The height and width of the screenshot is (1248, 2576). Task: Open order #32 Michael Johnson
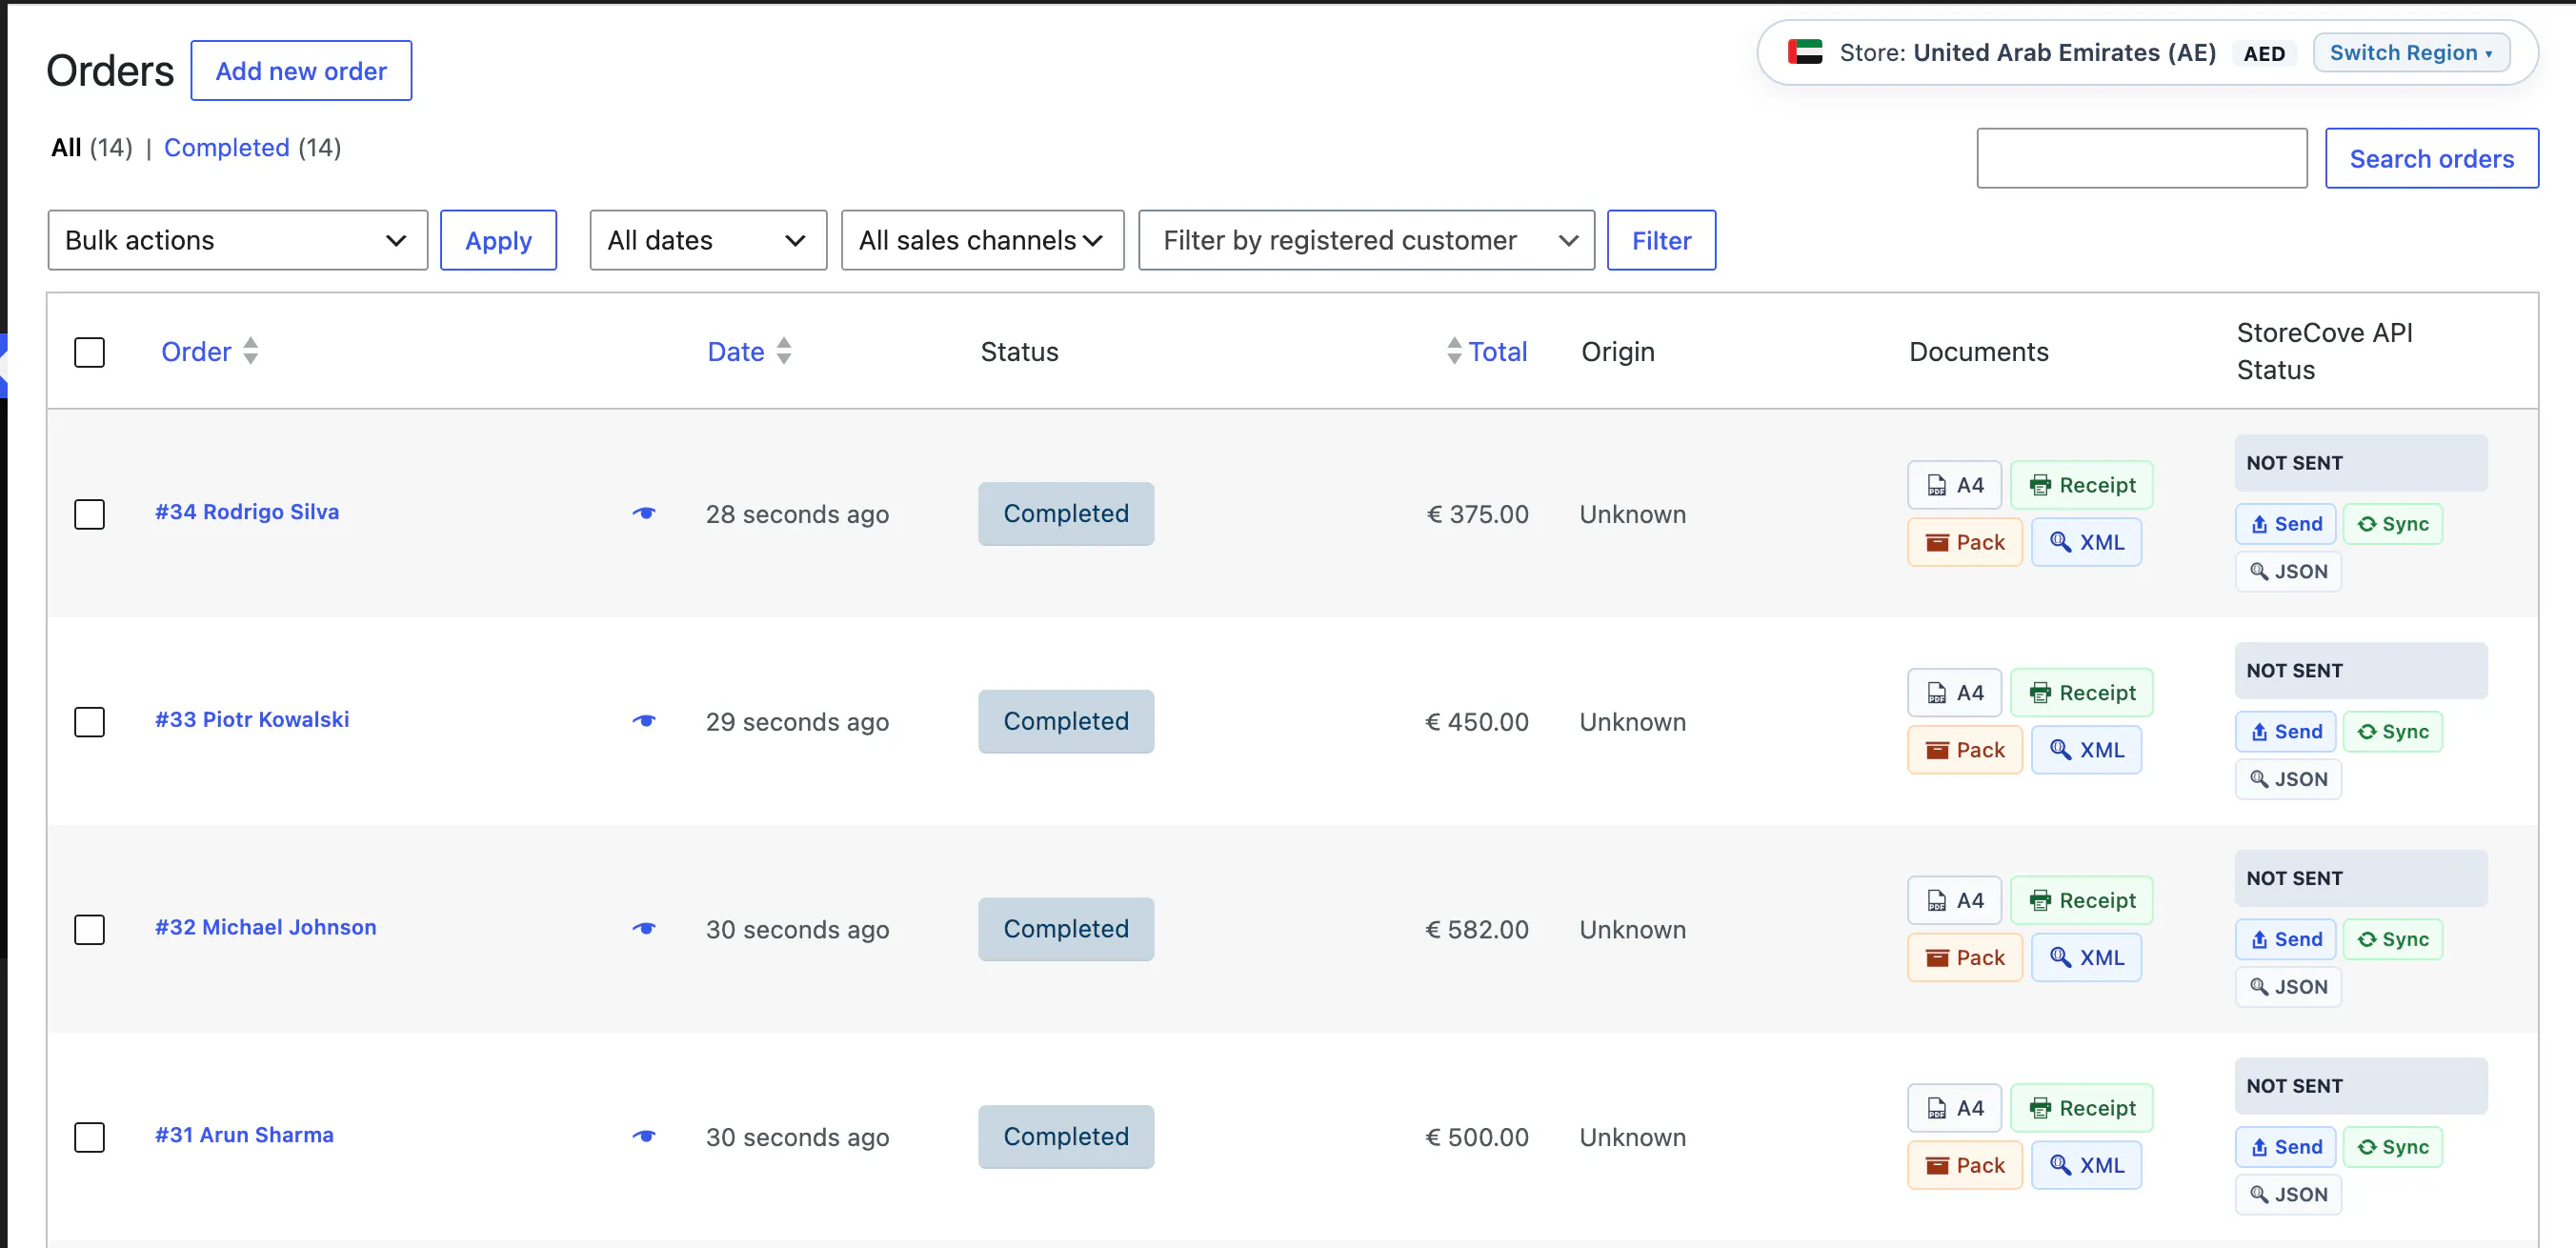click(265, 928)
